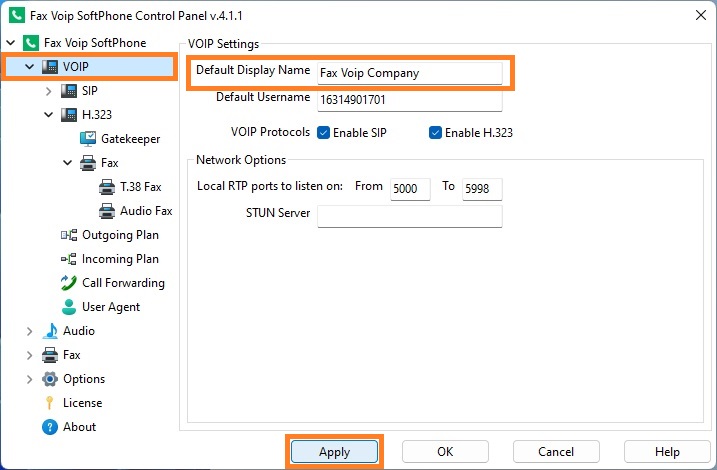Click the License key icon
Screen dimensions: 717x470
tap(49, 403)
